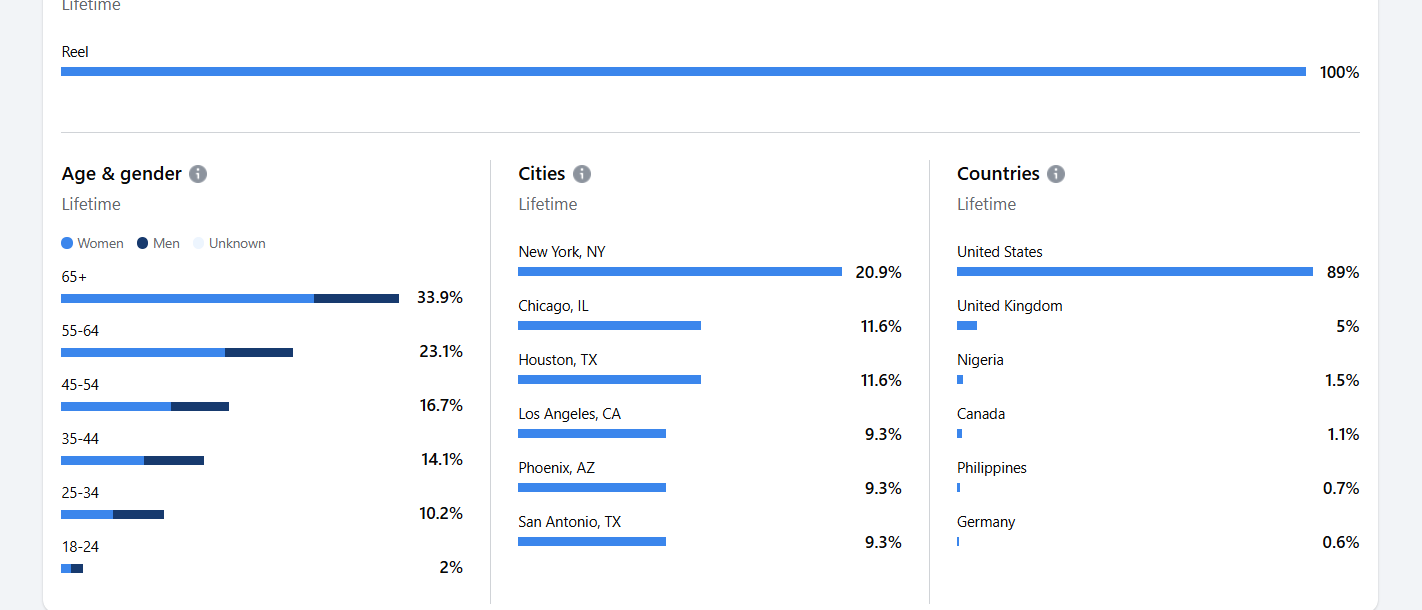This screenshot has width=1422, height=610.
Task: Click the Reel 100% progress bar
Action: click(x=683, y=72)
